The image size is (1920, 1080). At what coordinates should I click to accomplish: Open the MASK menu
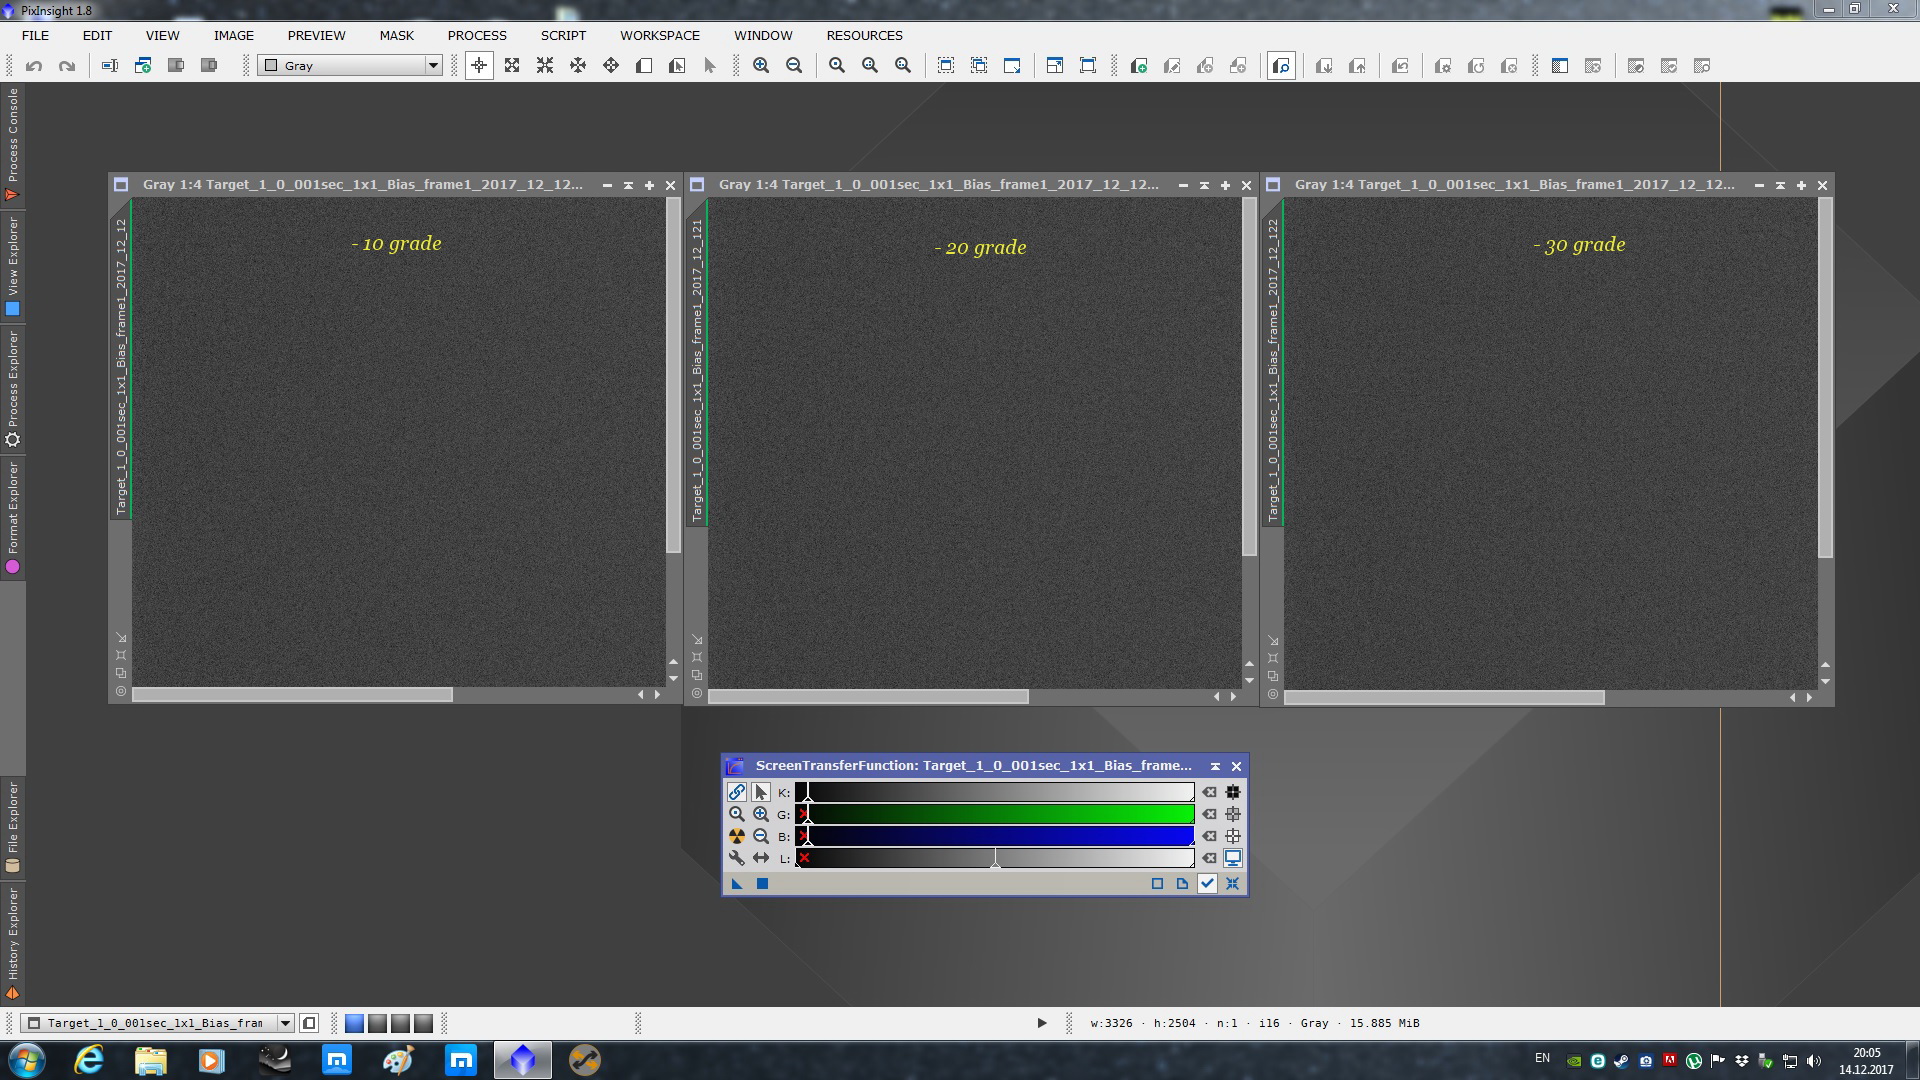[x=396, y=35]
